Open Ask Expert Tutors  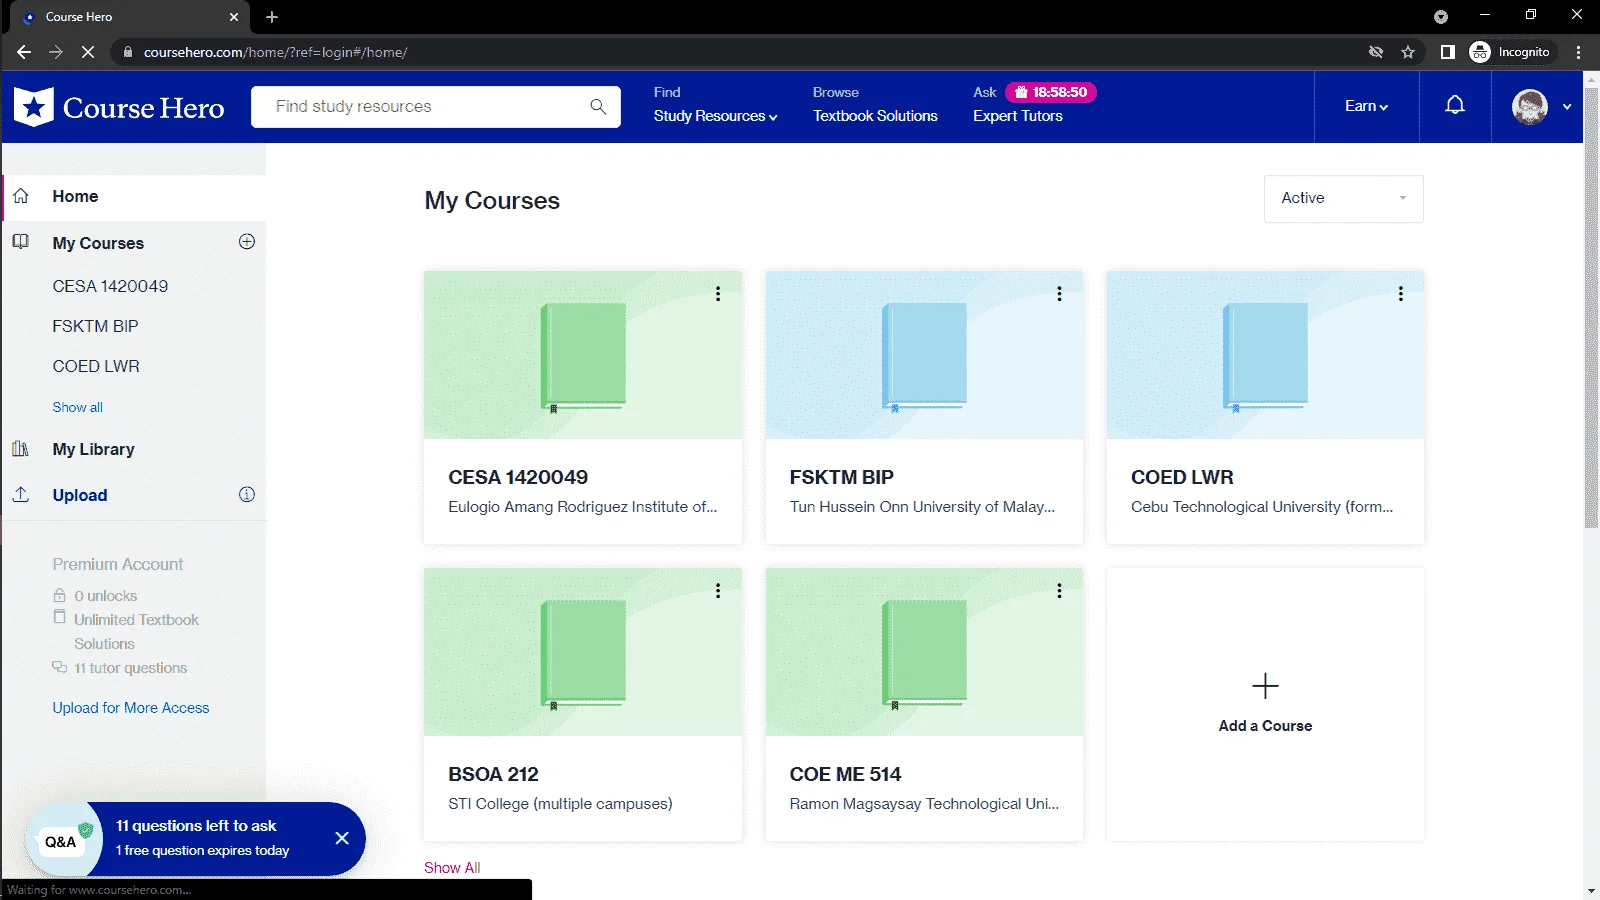1018,116
